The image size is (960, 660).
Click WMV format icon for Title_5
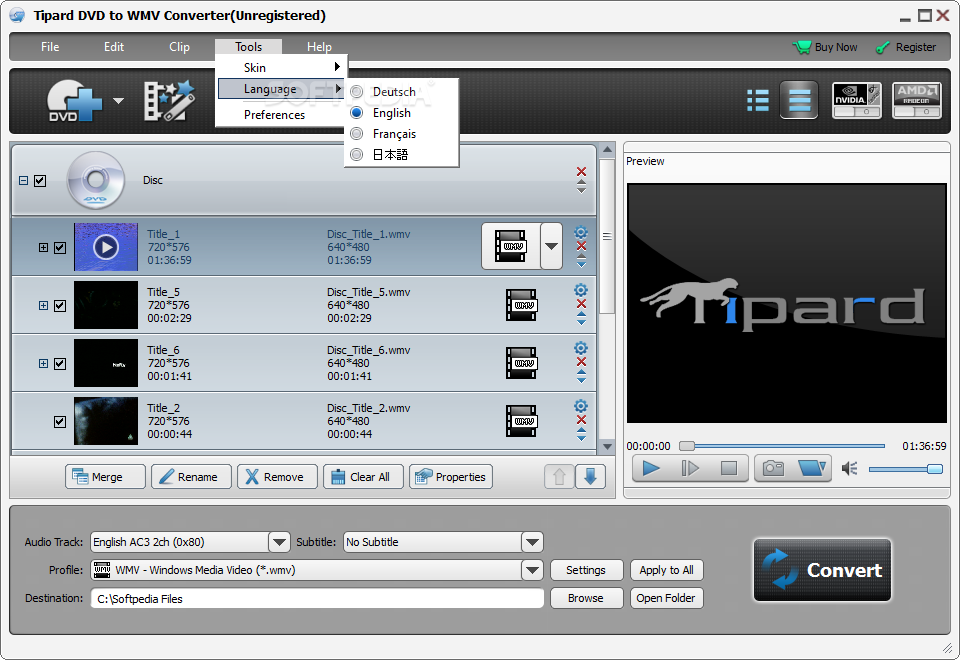point(521,305)
